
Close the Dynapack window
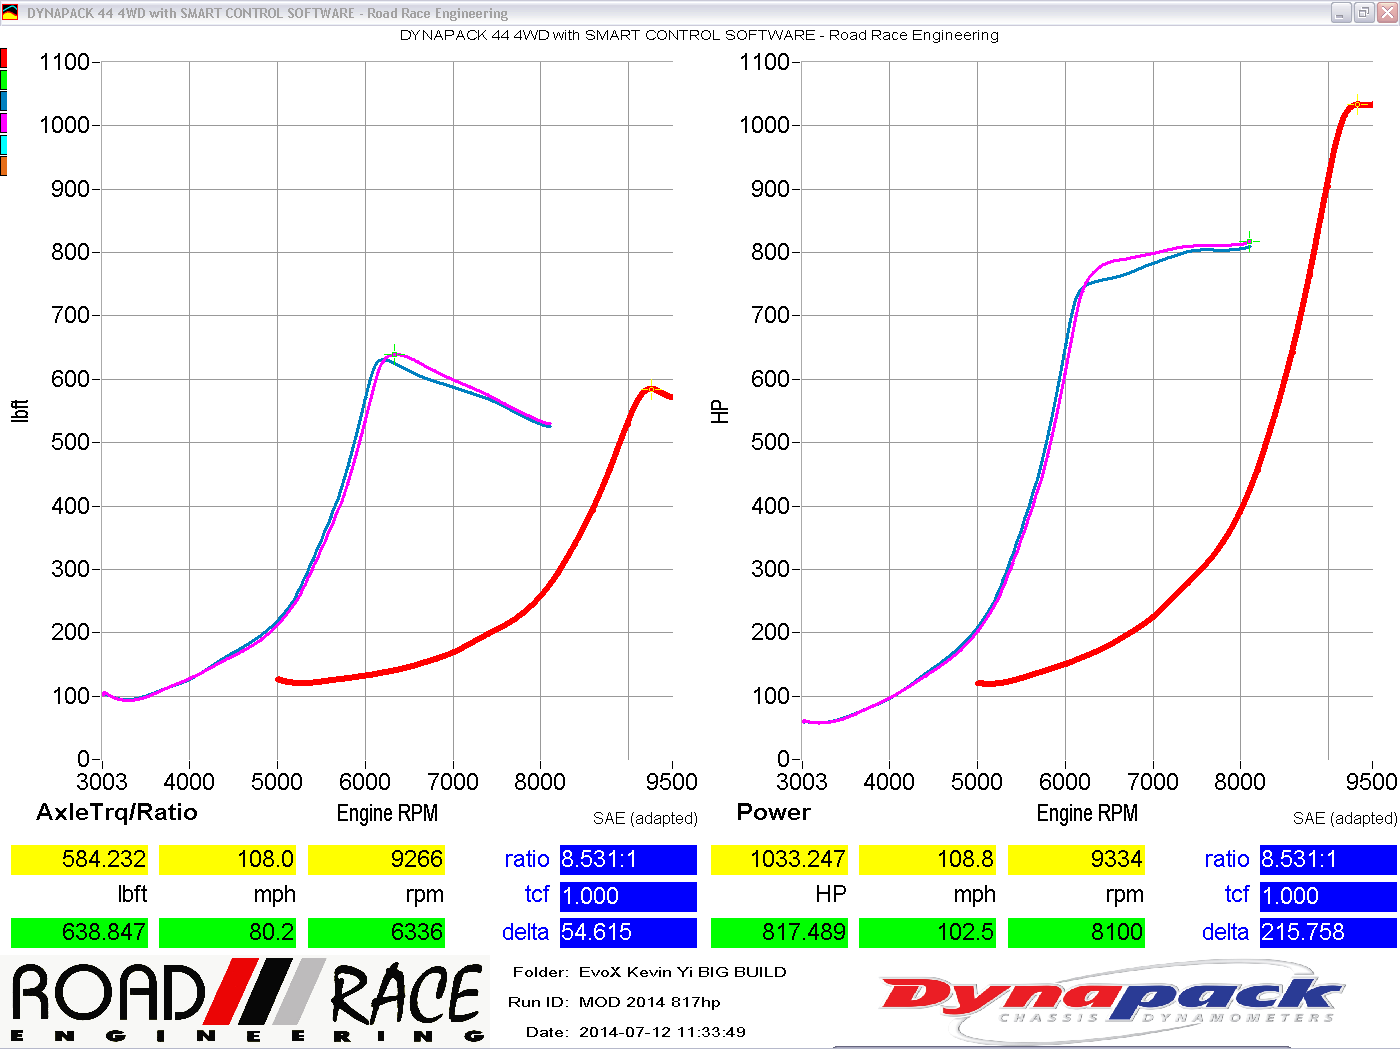tap(1387, 13)
